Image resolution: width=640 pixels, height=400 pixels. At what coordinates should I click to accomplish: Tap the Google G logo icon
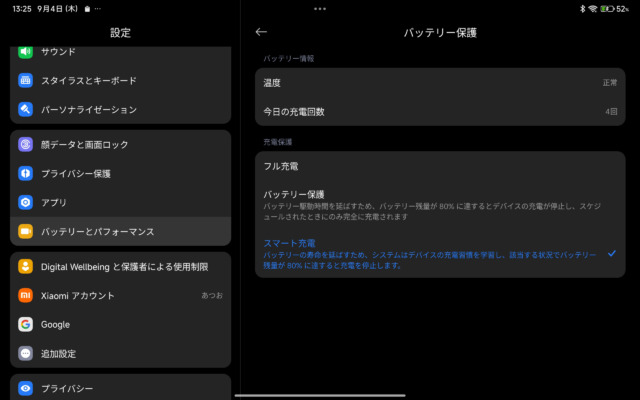pos(25,324)
